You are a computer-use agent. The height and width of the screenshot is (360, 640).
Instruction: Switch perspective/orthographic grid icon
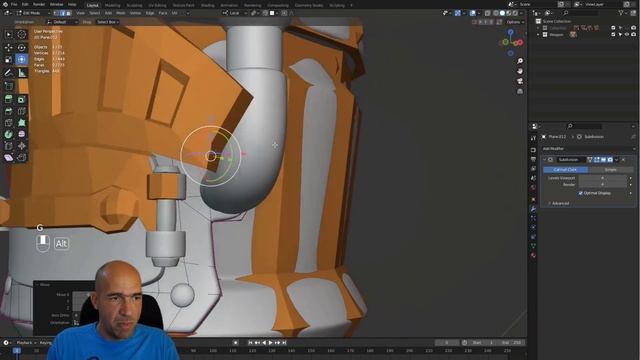click(x=520, y=91)
